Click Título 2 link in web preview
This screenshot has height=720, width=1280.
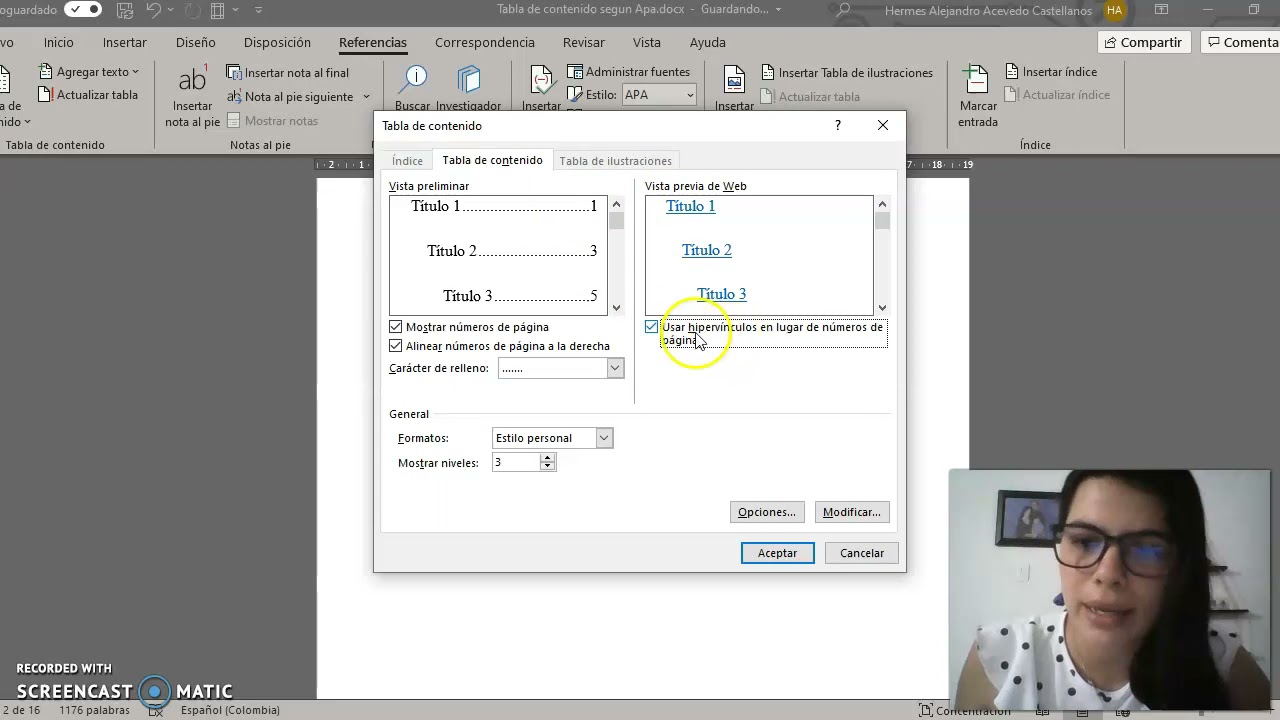click(707, 250)
